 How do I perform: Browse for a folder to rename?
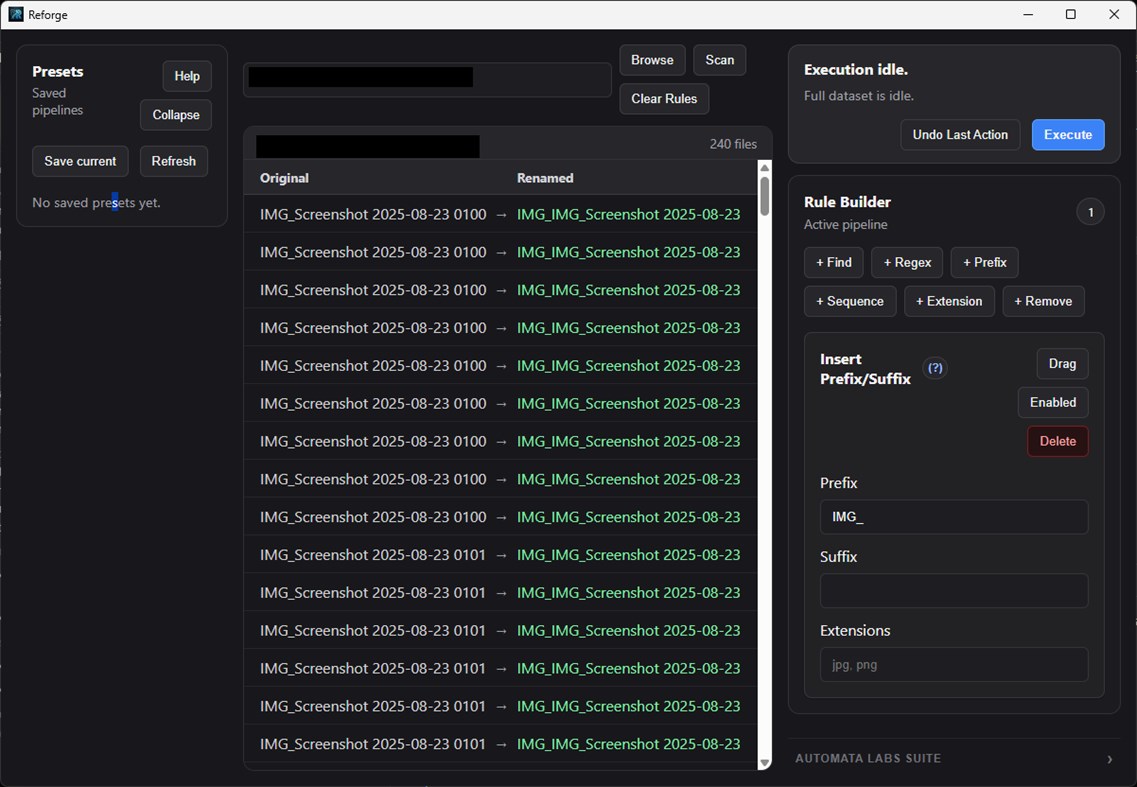click(x=652, y=59)
